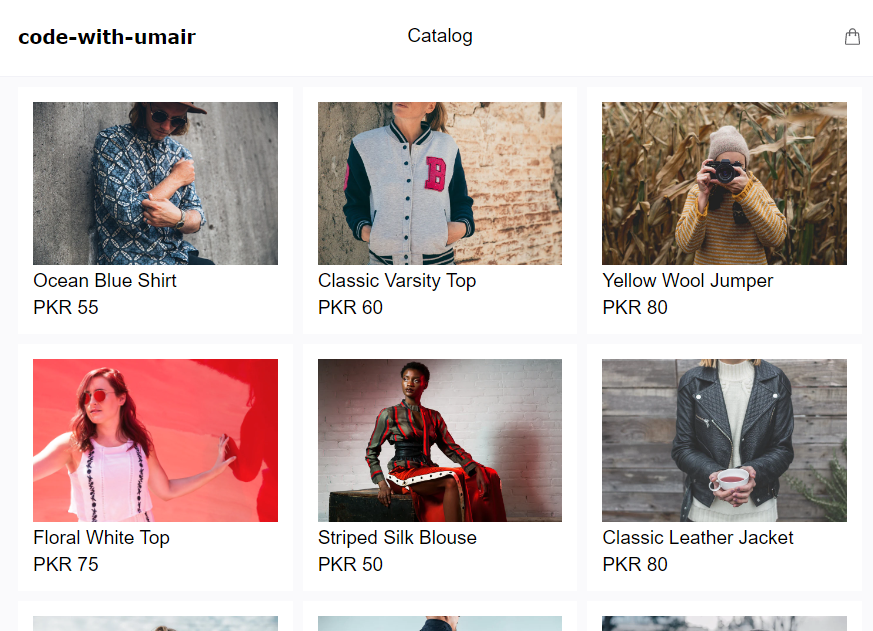Open the Yellow Wool Jumper title link

click(x=688, y=281)
